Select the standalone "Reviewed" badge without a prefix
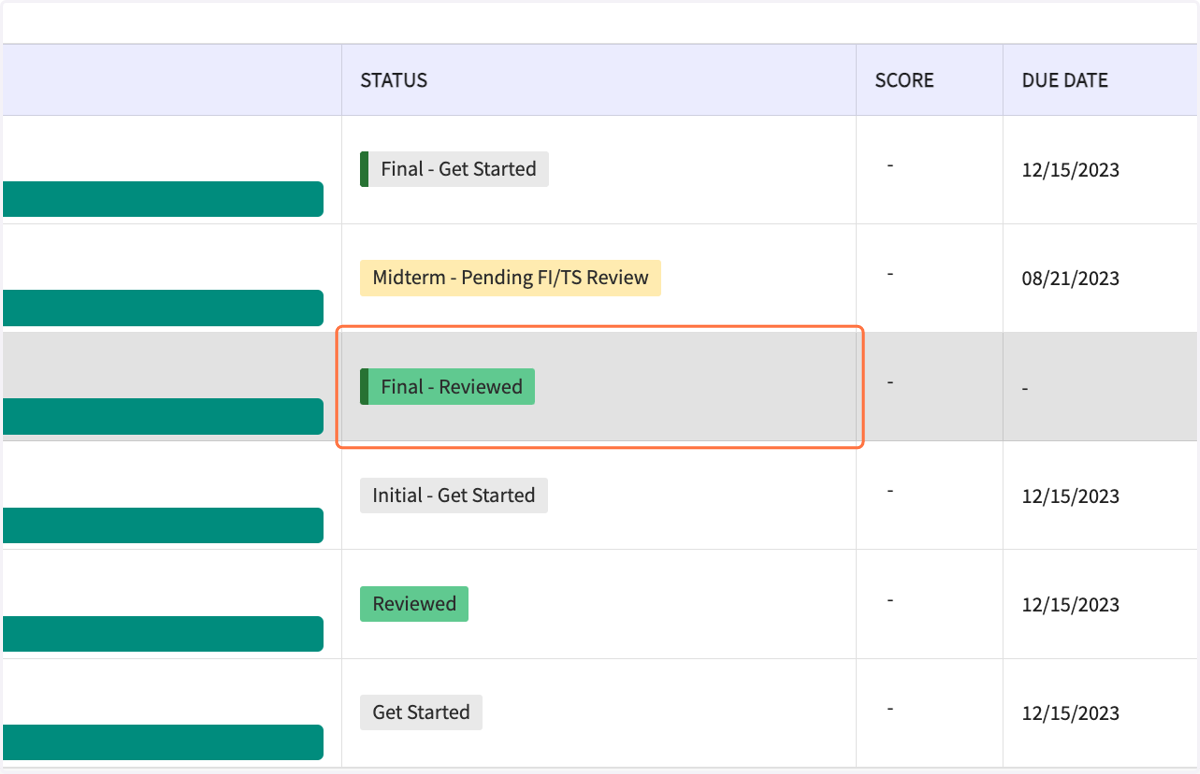Viewport: 1200px width, 774px height. [x=414, y=603]
